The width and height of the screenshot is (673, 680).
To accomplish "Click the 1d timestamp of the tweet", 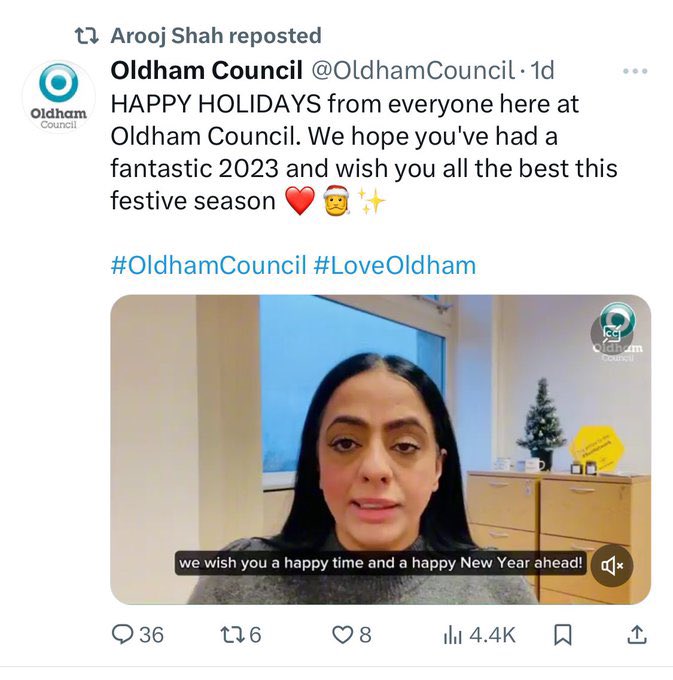I will point(541,71).
